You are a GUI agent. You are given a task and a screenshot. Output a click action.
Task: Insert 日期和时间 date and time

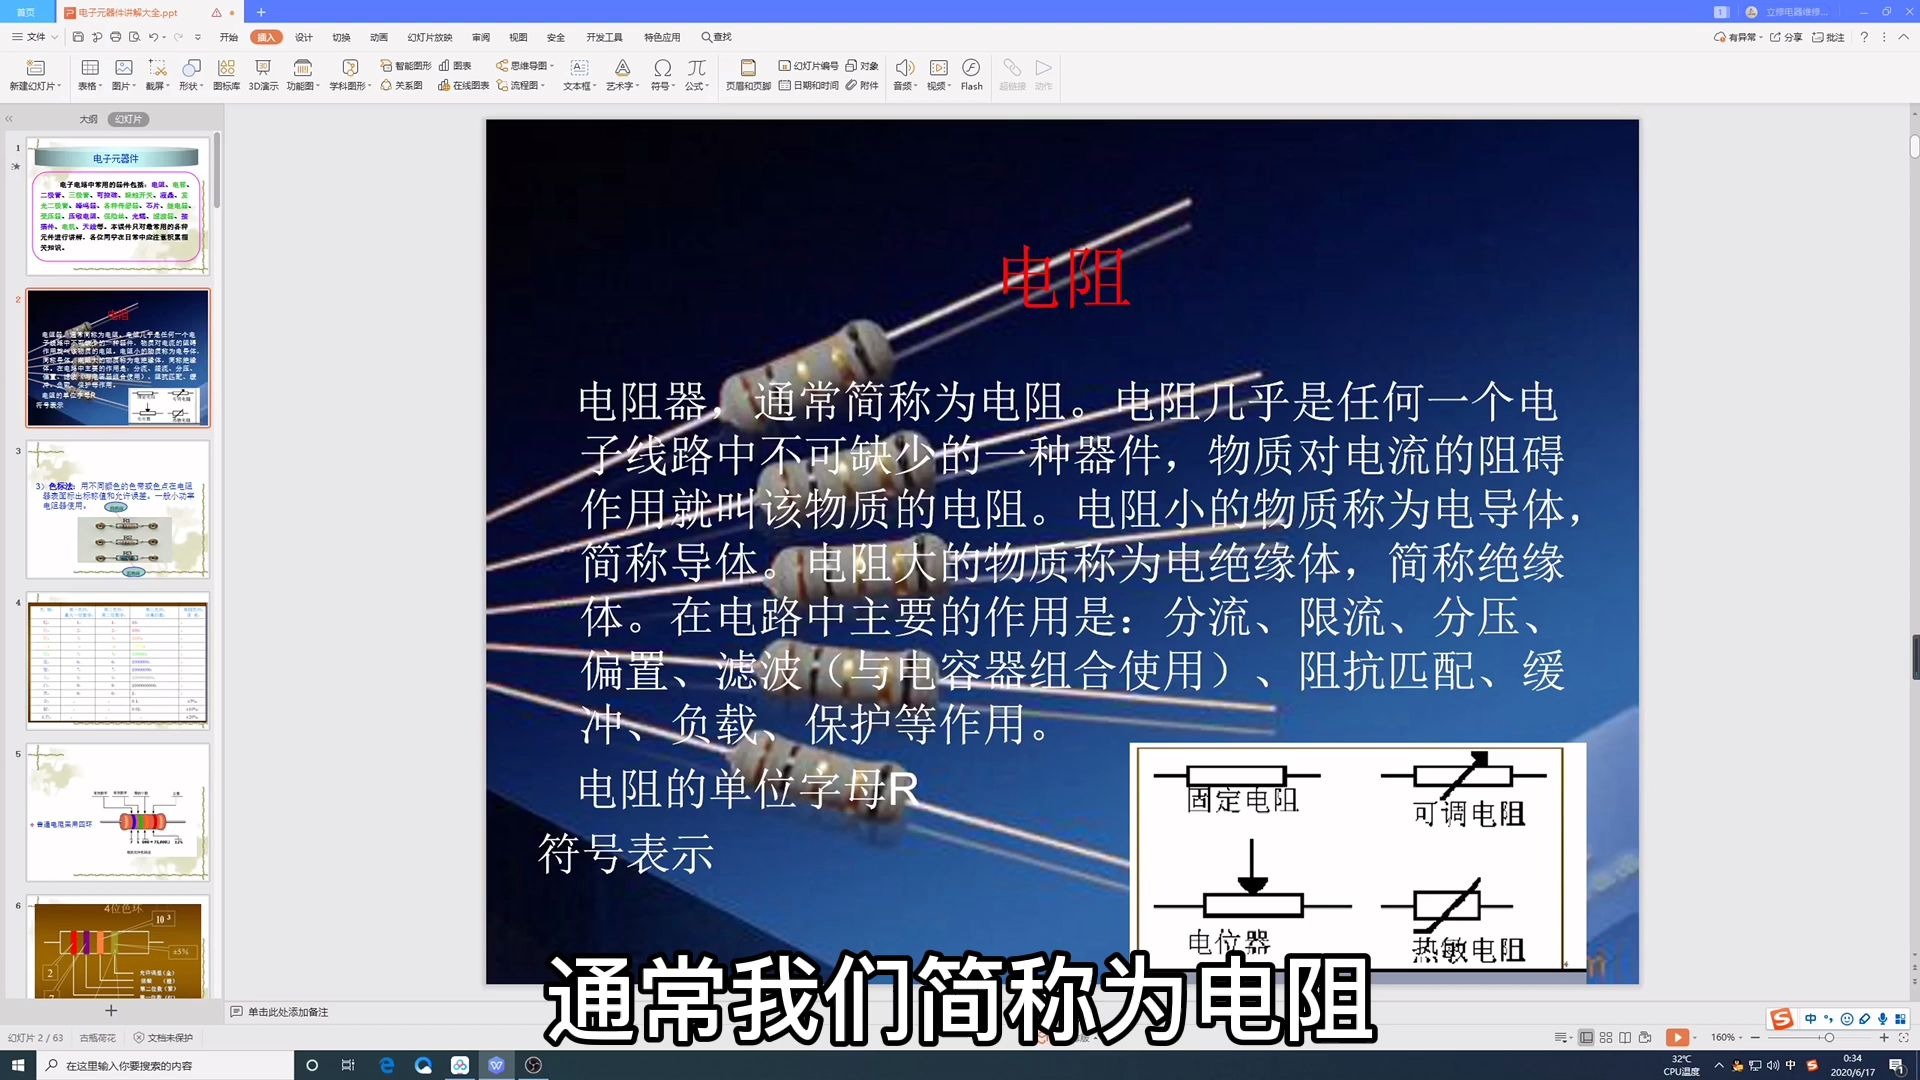click(808, 85)
